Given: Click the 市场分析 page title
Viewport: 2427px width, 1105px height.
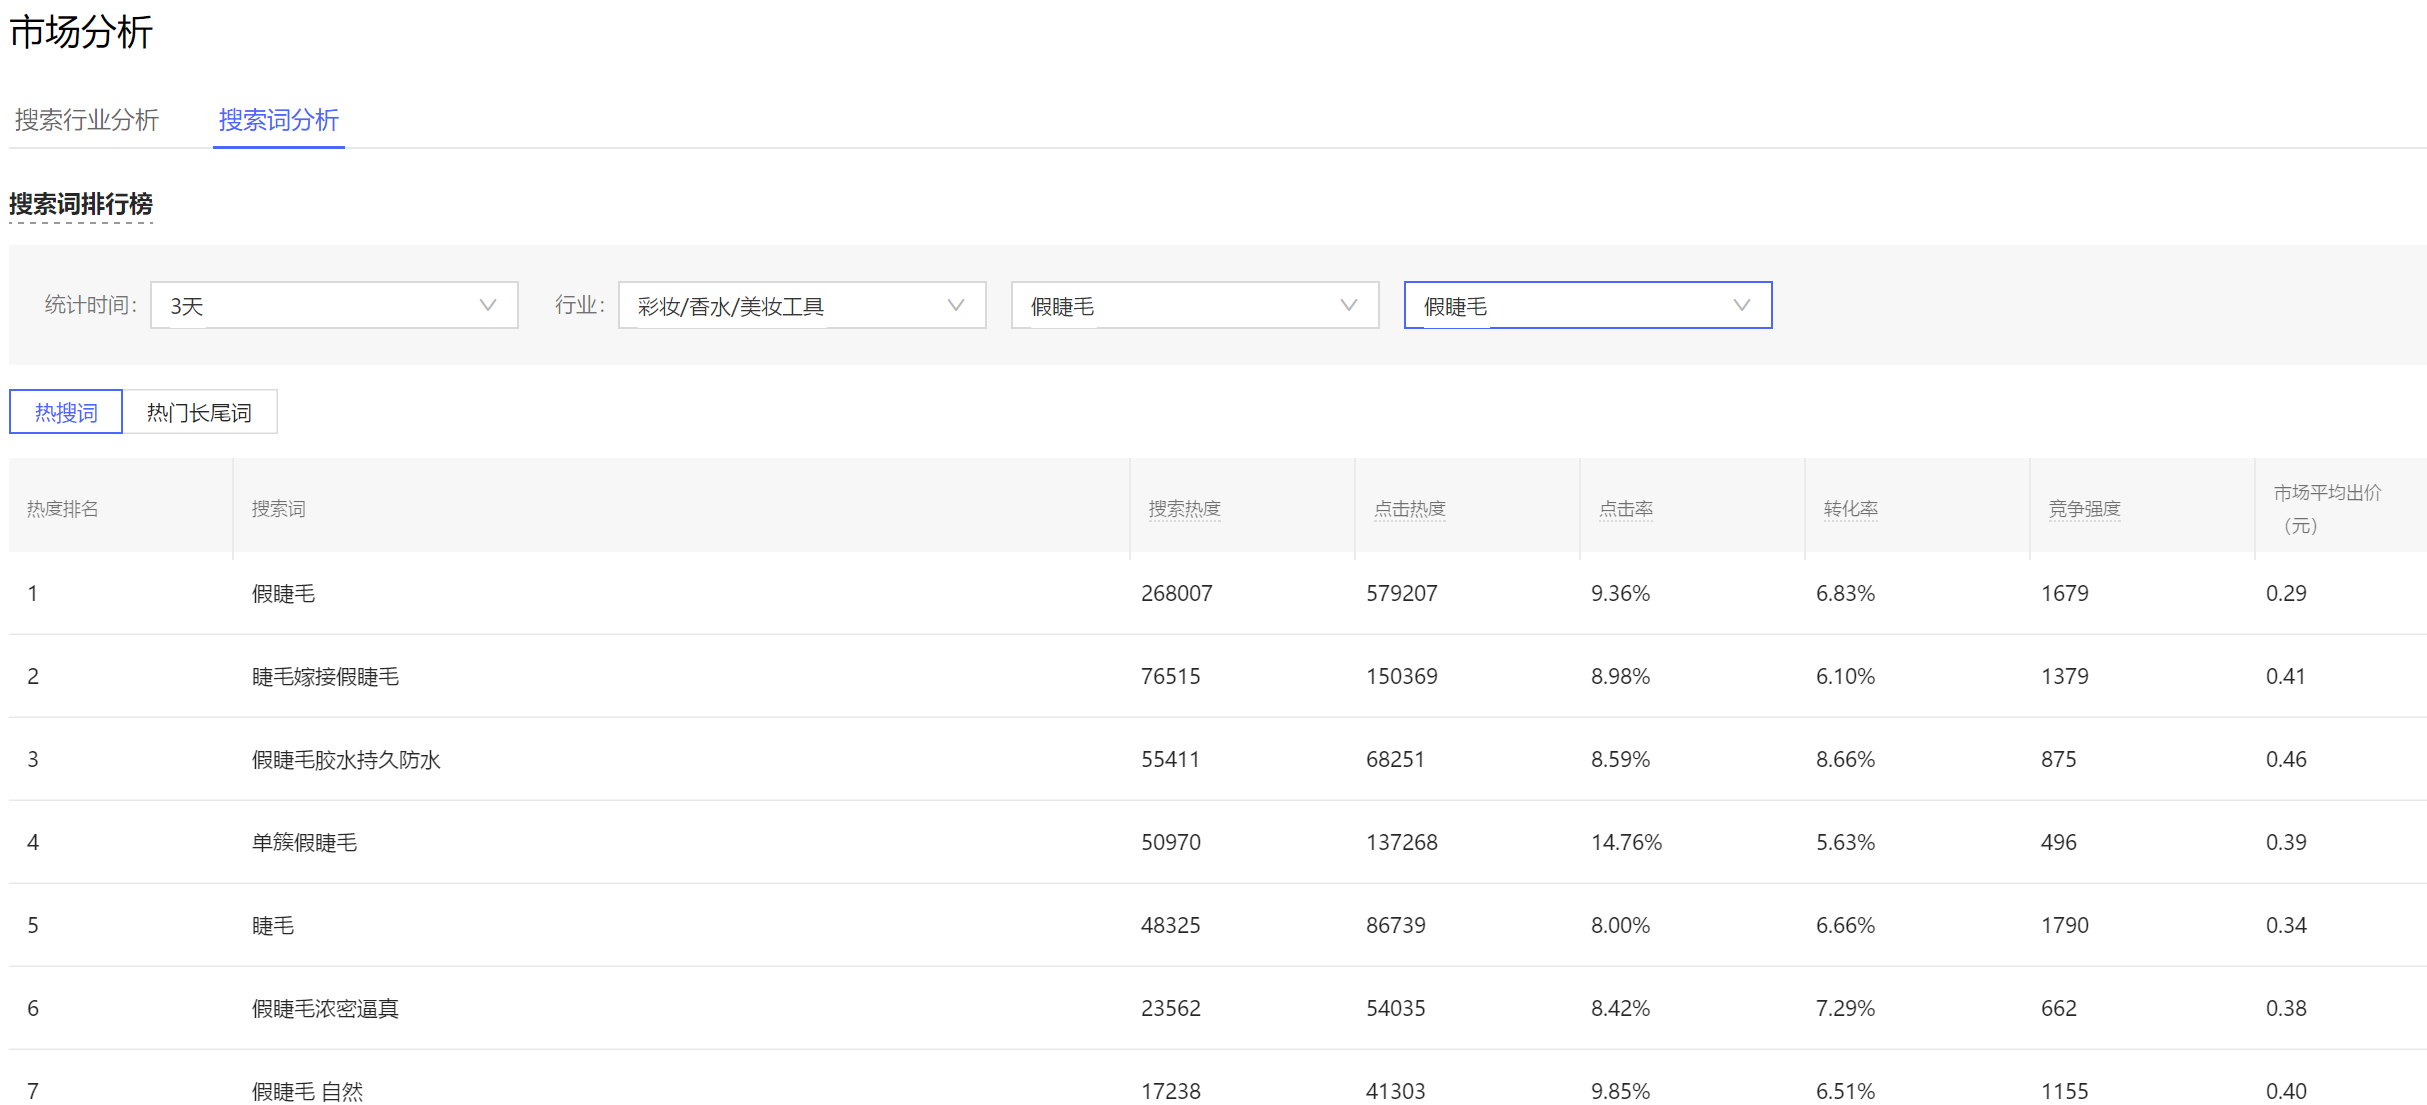Looking at the screenshot, I should tap(81, 32).
